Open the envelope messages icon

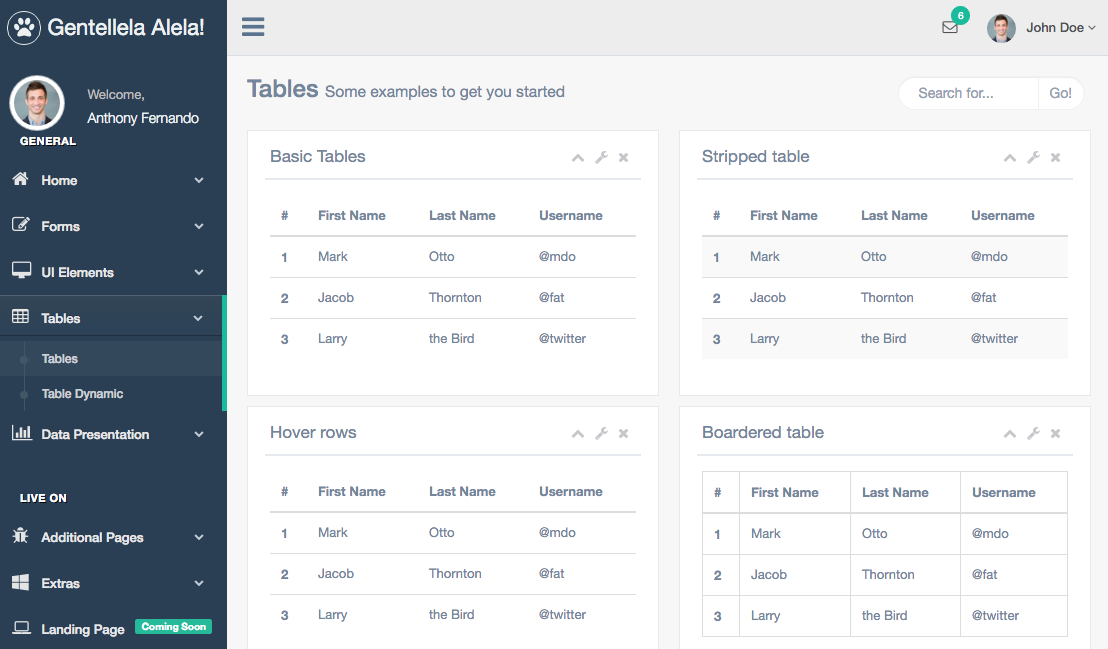point(950,28)
